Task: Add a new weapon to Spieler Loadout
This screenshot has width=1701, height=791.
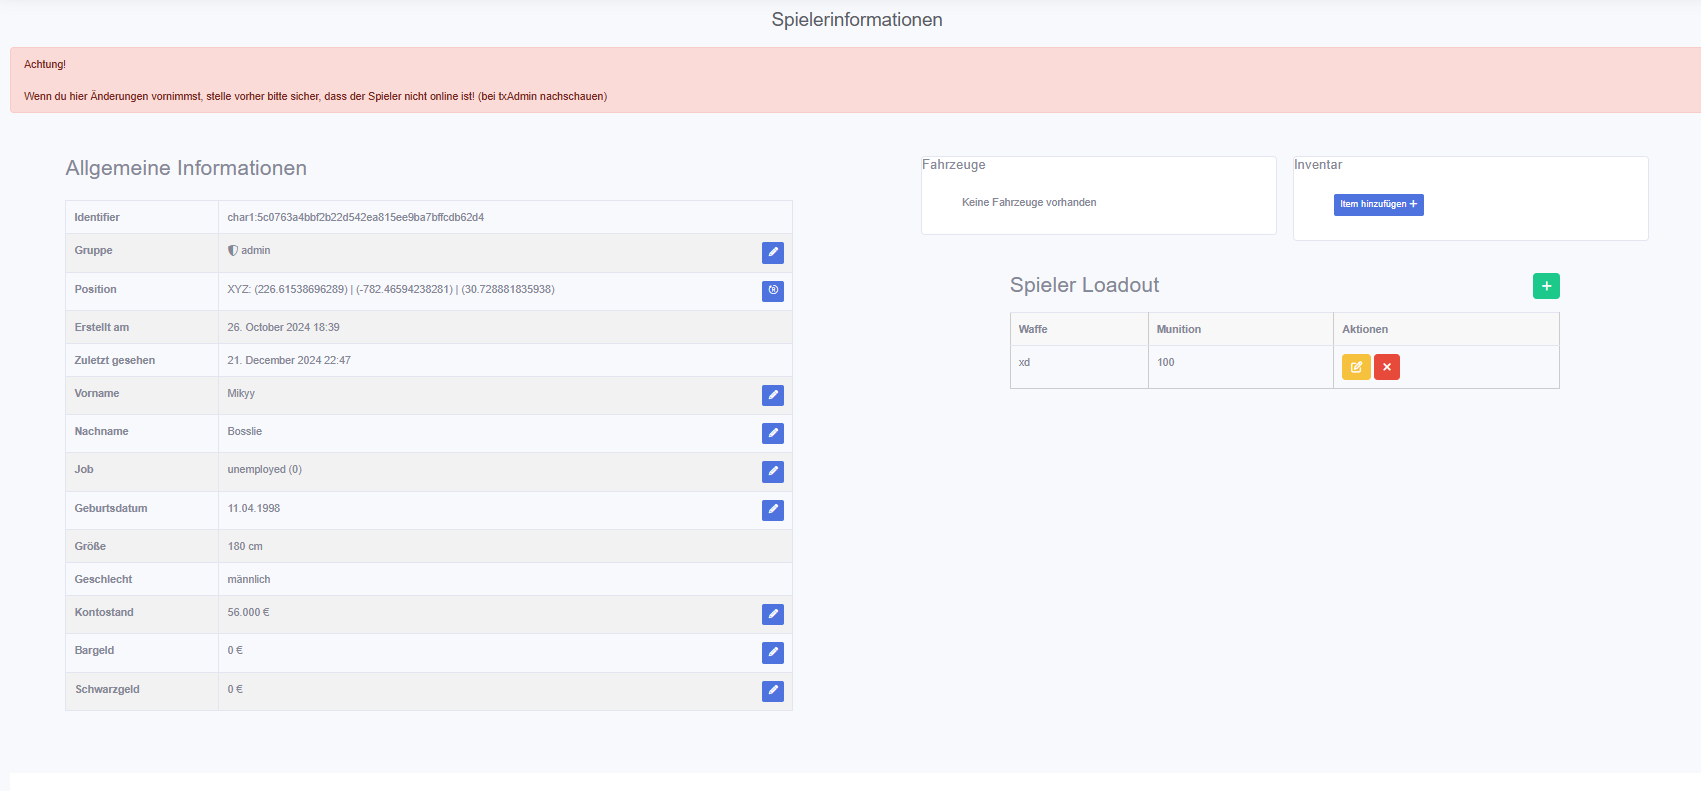Action: point(1545,286)
